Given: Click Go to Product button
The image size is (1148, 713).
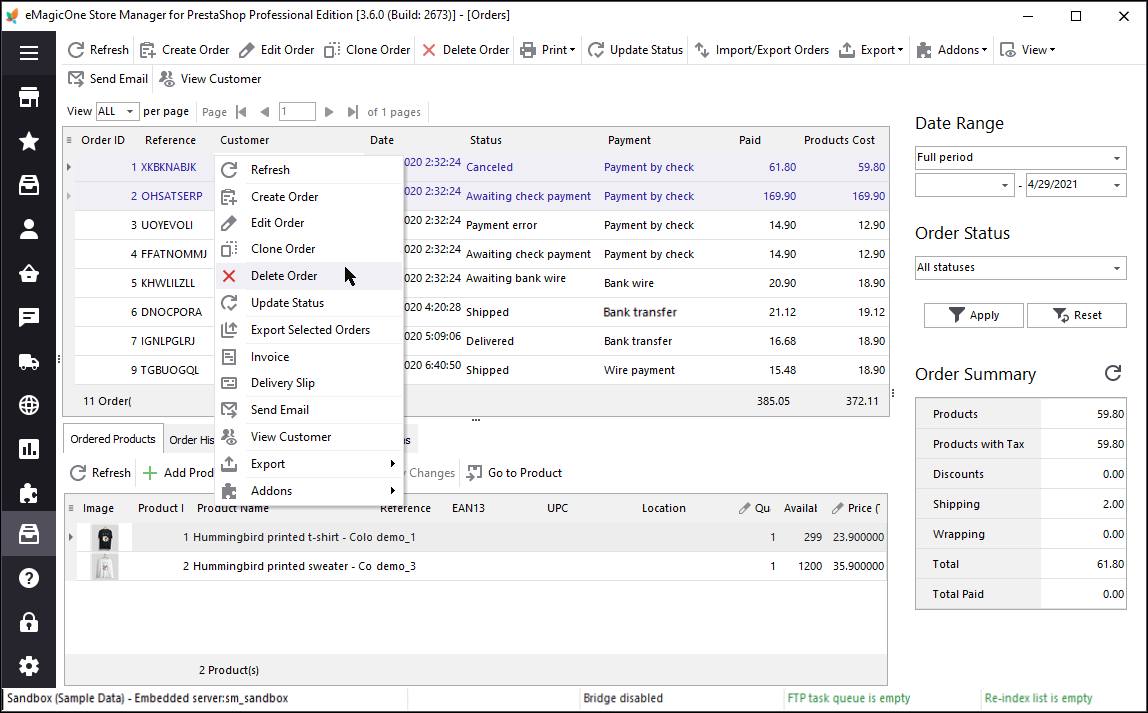Looking at the screenshot, I should (x=514, y=473).
